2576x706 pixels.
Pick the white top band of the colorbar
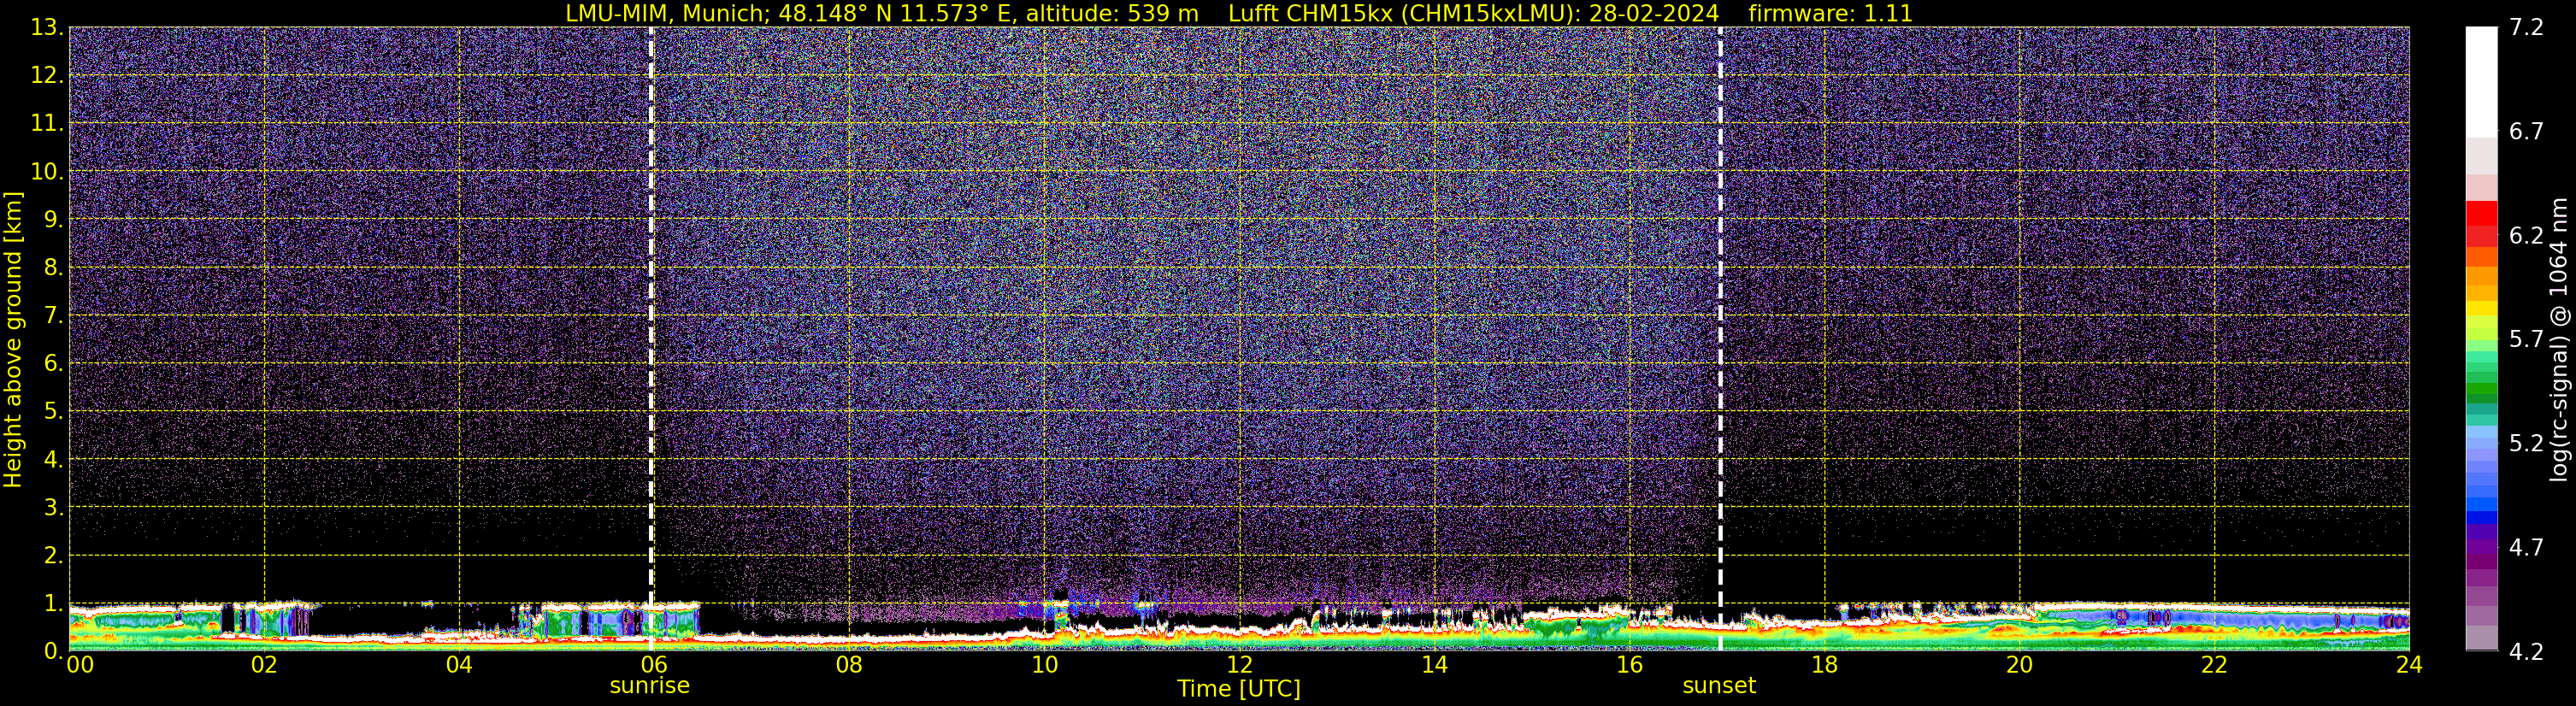point(2481,82)
